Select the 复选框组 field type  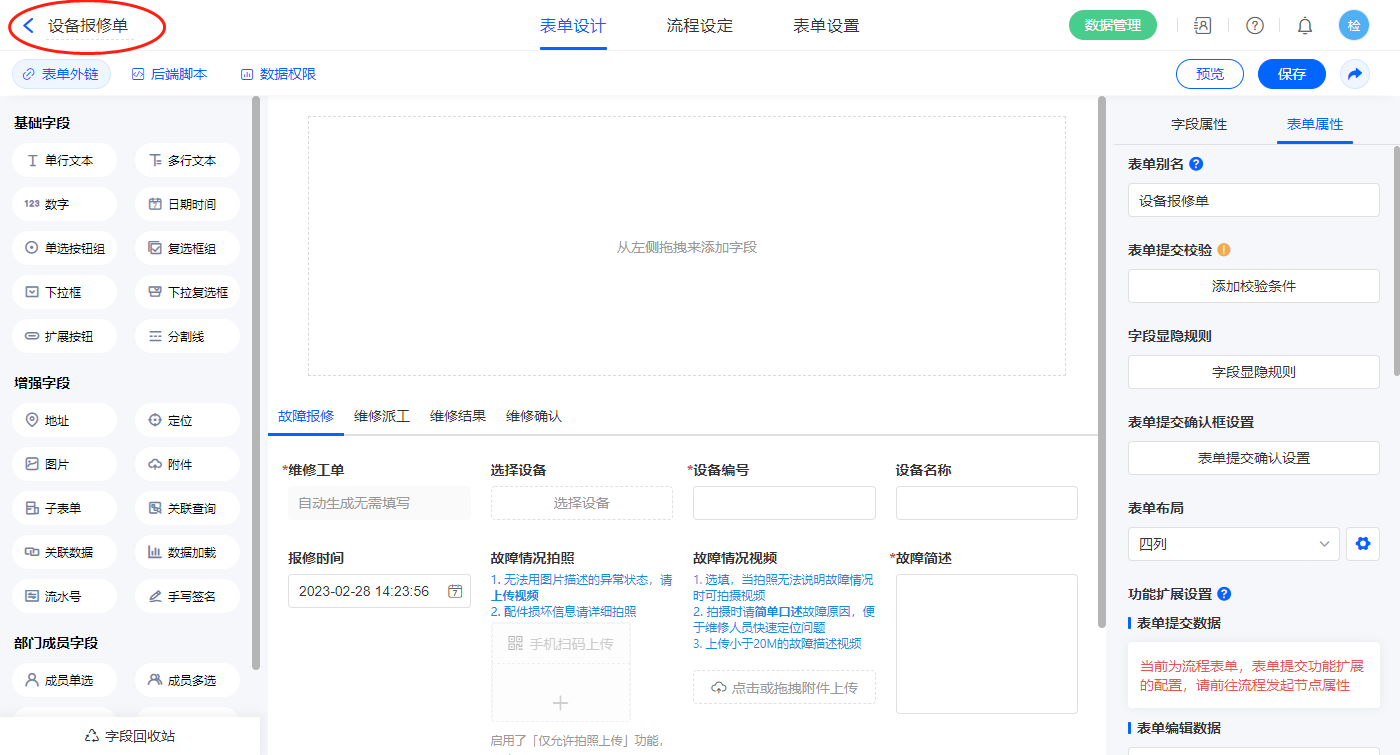click(x=187, y=248)
